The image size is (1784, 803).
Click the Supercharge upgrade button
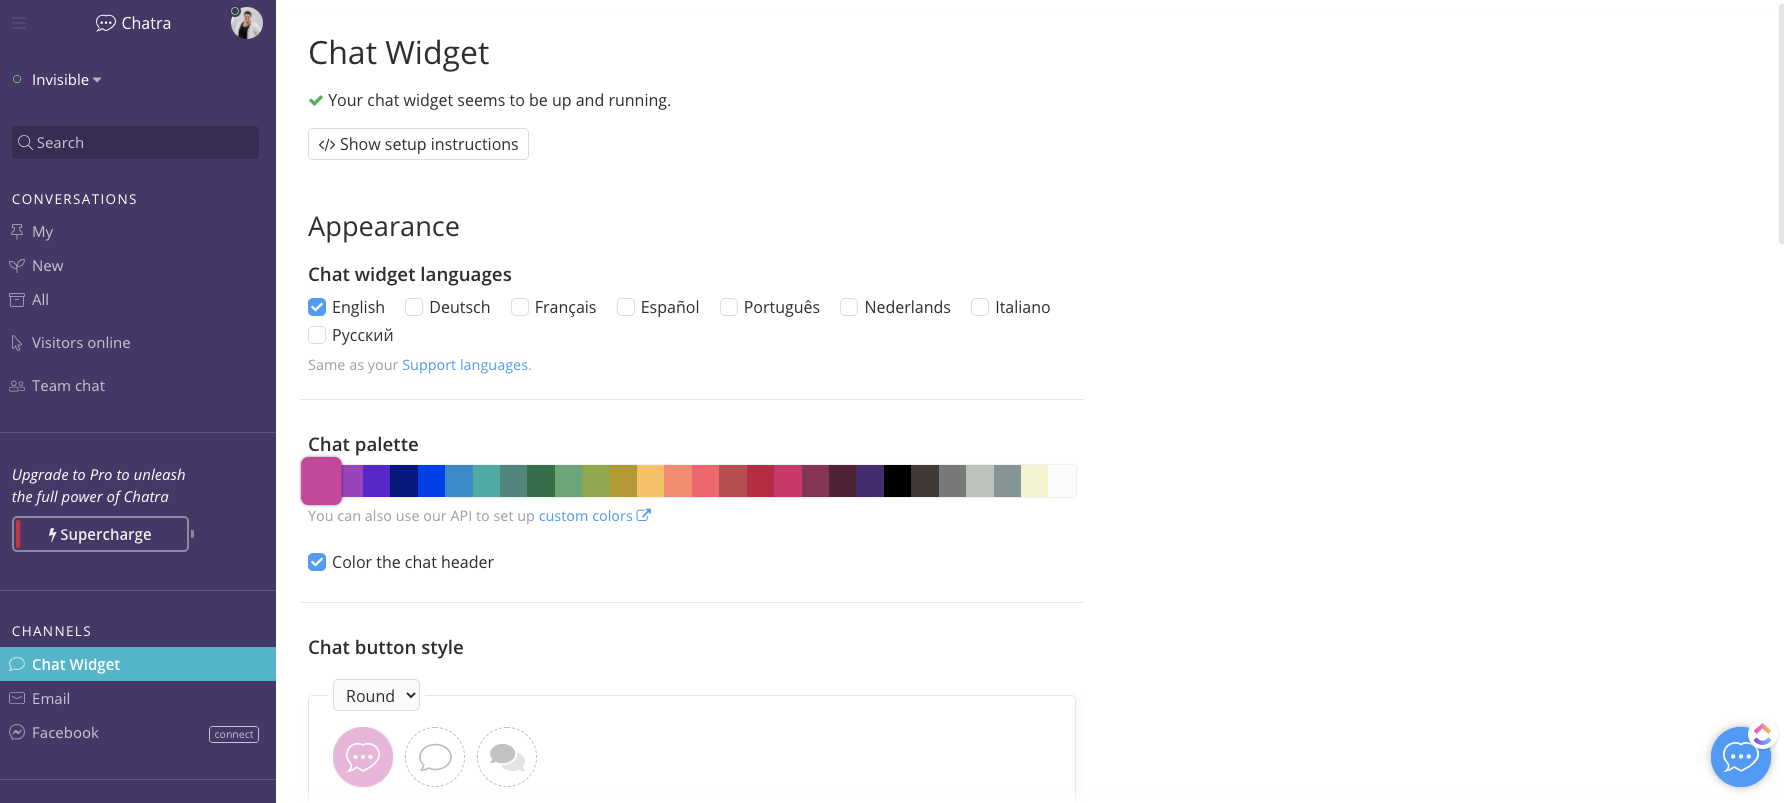pyautogui.click(x=100, y=534)
